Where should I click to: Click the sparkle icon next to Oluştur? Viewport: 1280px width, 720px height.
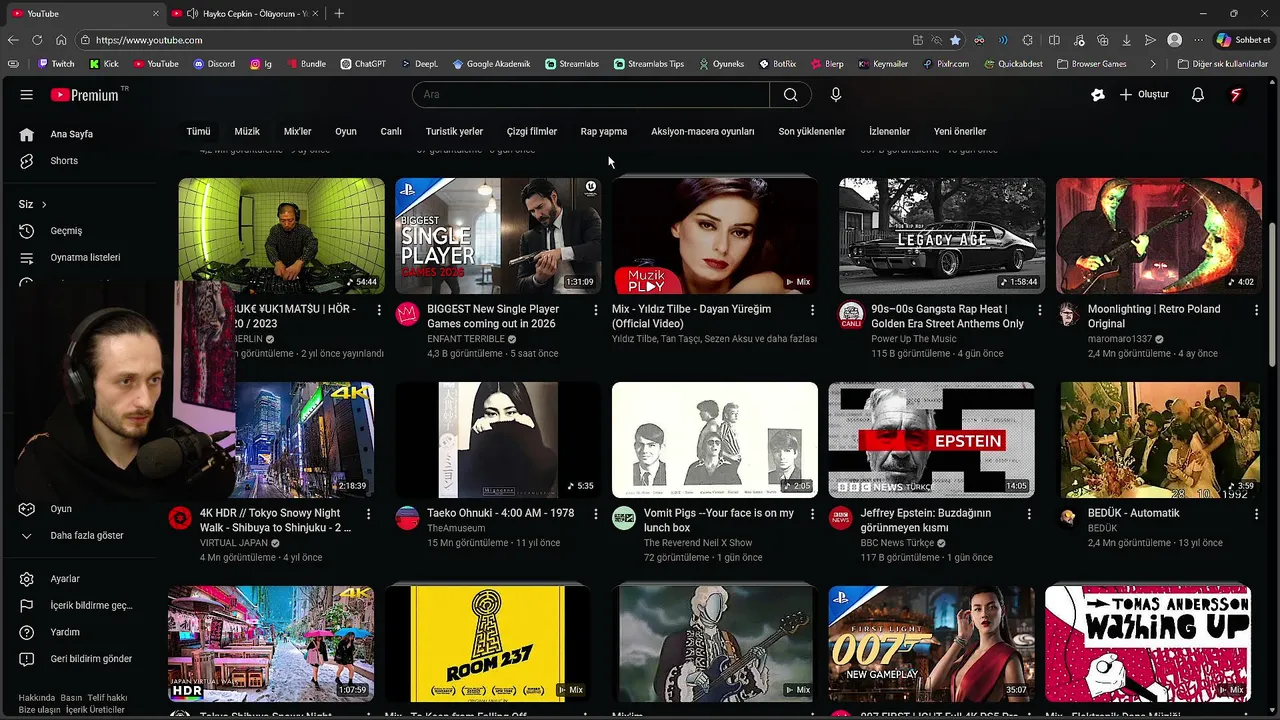tap(1098, 95)
